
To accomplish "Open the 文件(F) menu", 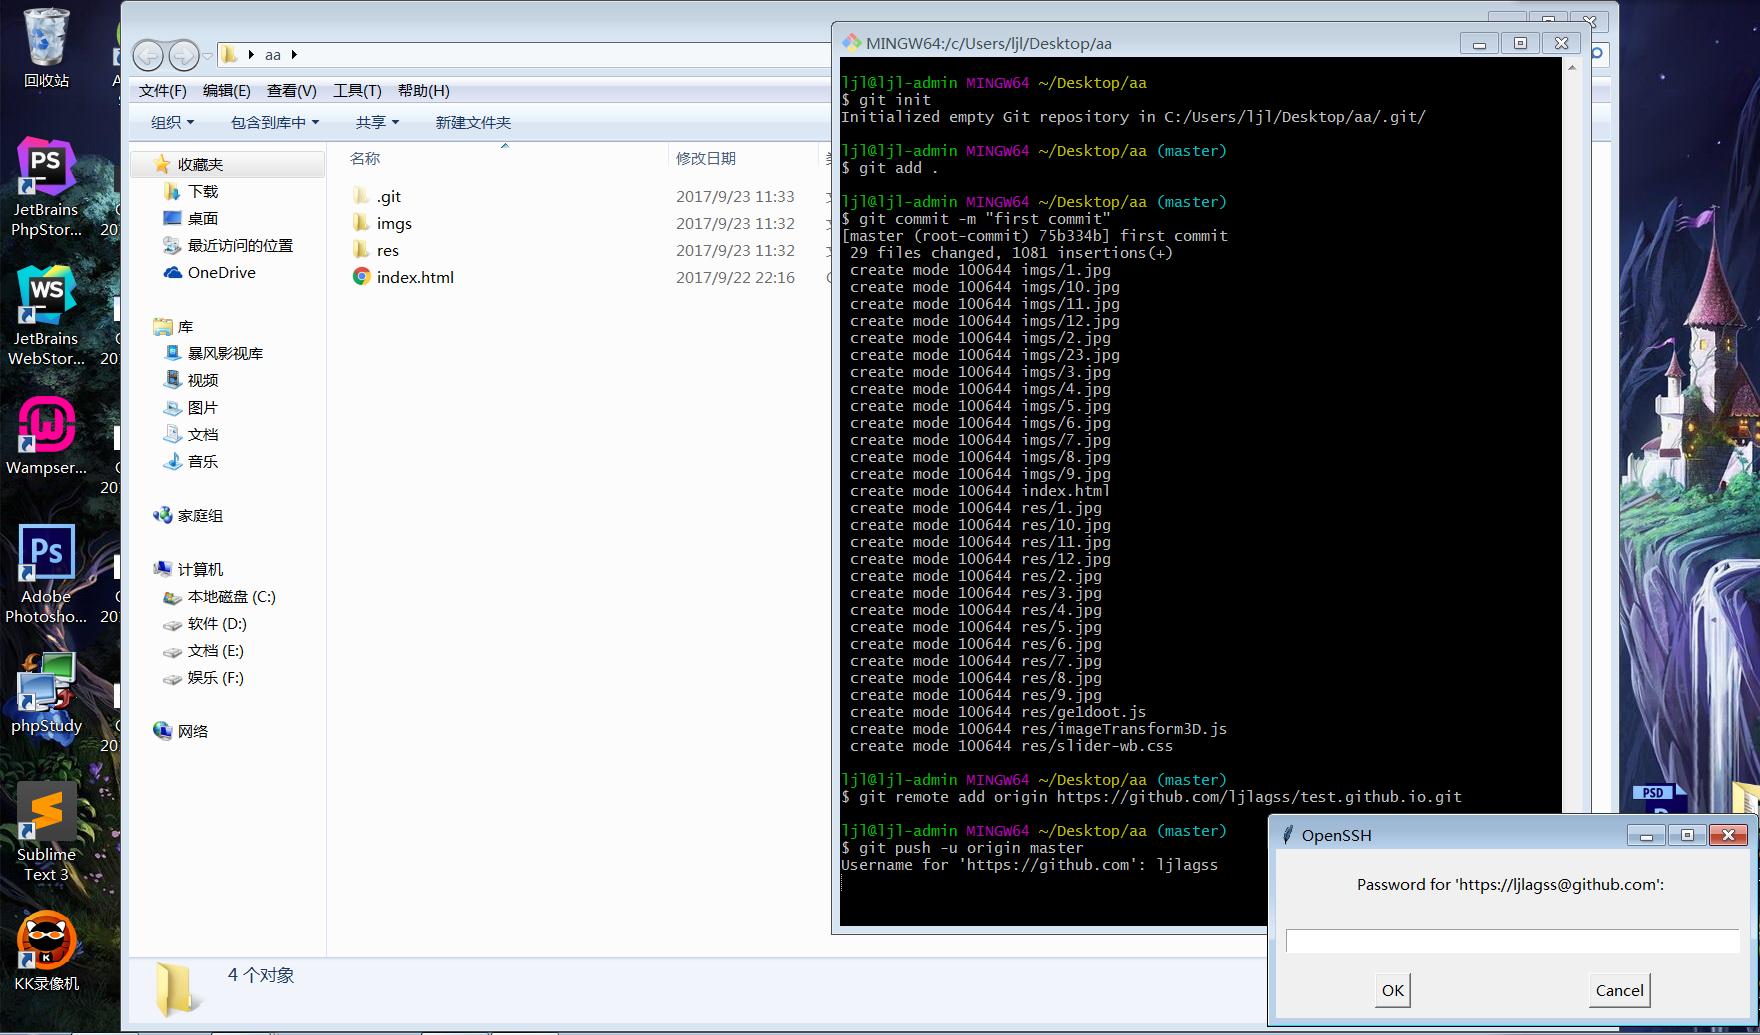I will (x=163, y=91).
